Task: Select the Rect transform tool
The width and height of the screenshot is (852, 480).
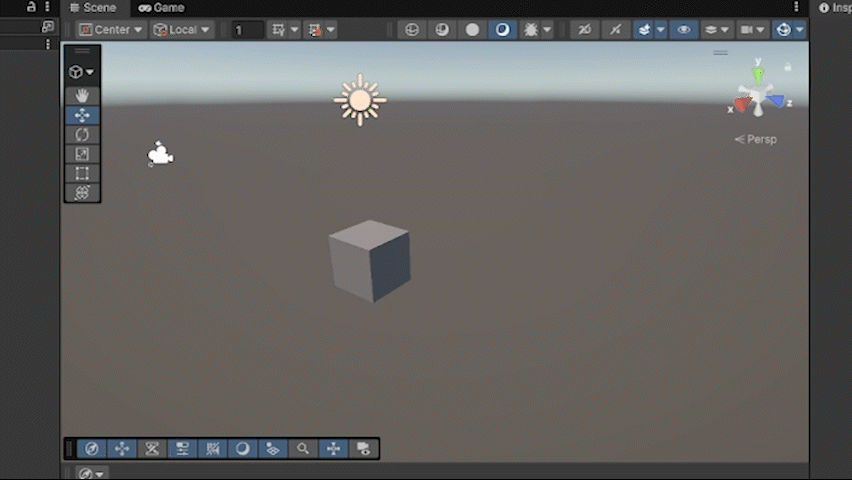Action: click(x=82, y=173)
